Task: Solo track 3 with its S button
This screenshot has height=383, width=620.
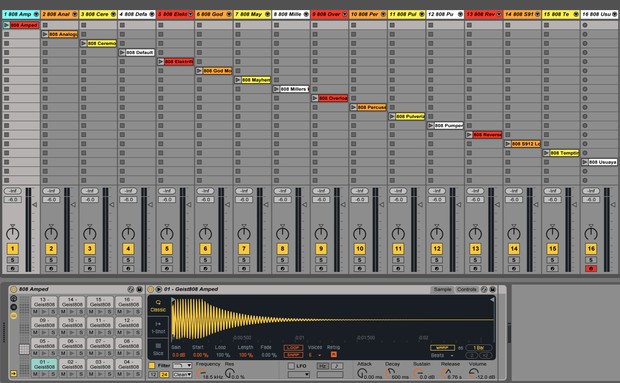Action: point(90,260)
